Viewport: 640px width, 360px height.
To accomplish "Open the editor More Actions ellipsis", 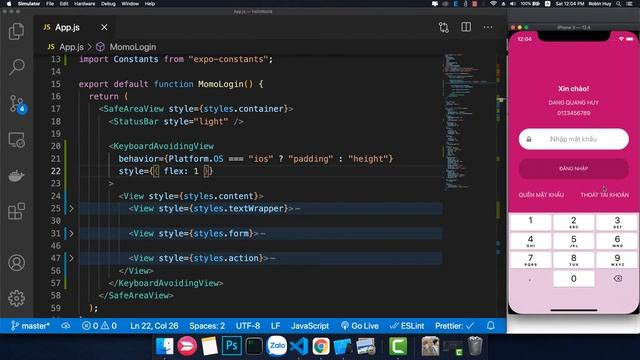I will pyautogui.click(x=488, y=27).
